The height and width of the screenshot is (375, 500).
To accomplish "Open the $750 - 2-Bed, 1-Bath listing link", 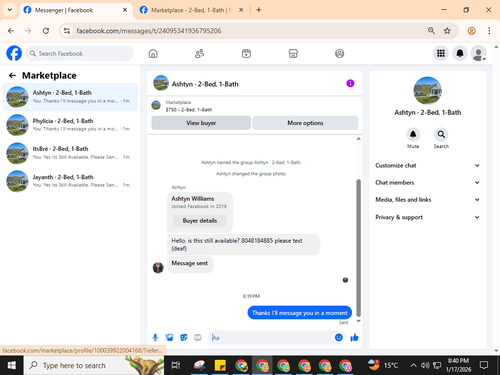I will 189,110.
